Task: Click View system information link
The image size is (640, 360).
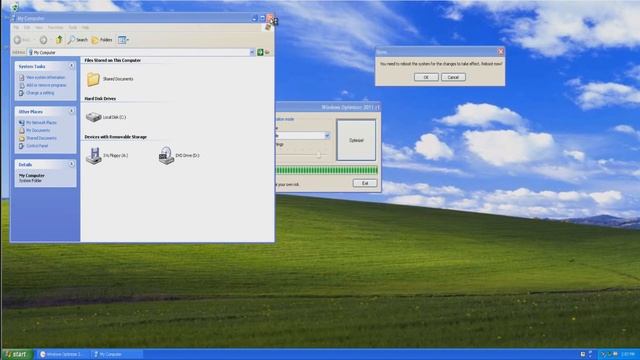Action: coord(45,77)
